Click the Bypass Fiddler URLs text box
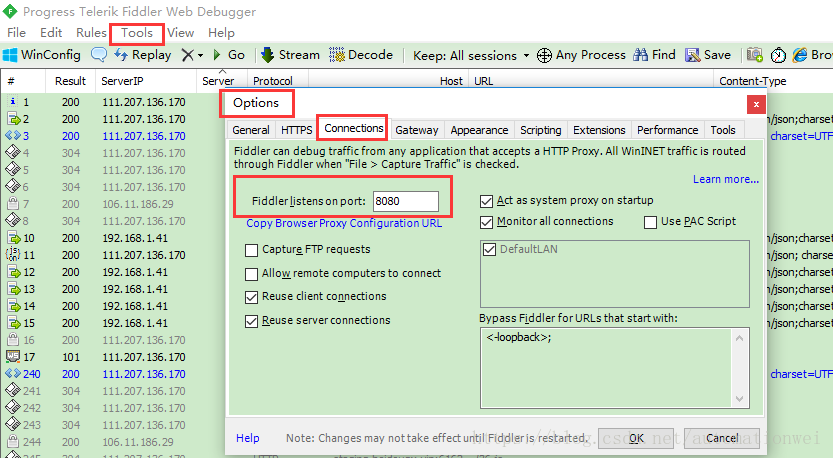 605,368
